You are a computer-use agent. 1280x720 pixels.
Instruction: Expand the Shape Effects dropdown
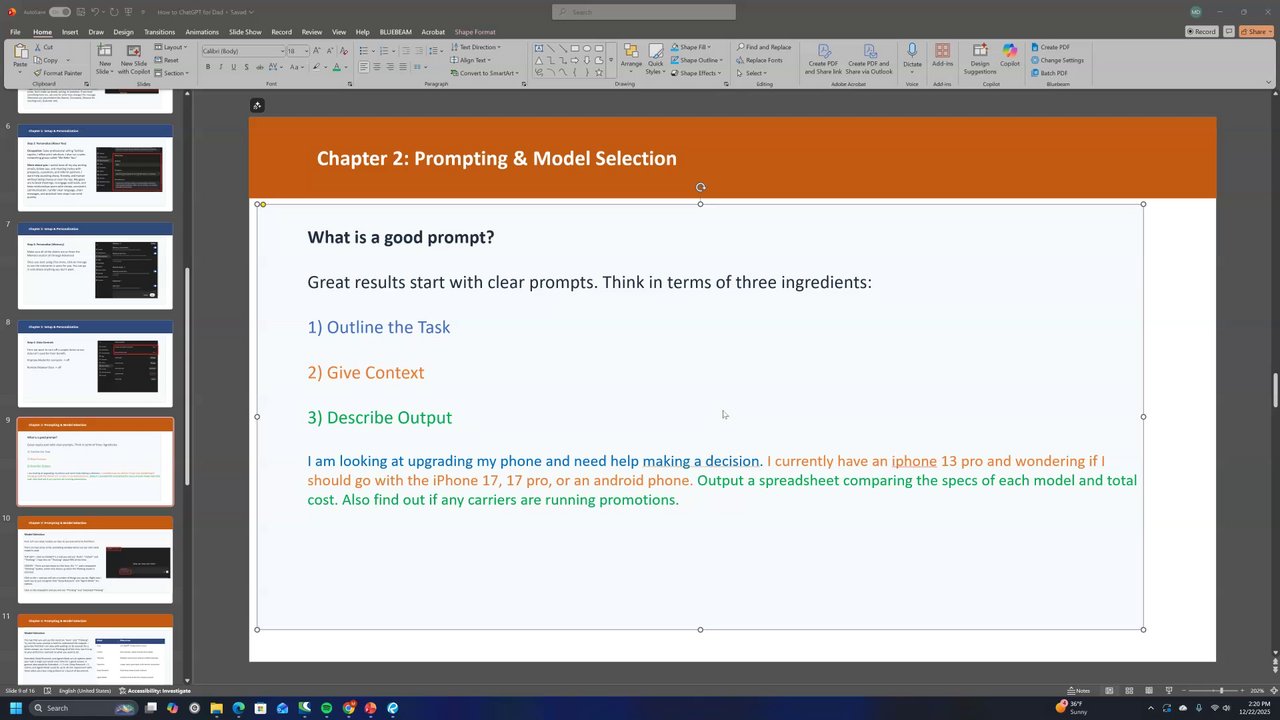click(x=696, y=73)
